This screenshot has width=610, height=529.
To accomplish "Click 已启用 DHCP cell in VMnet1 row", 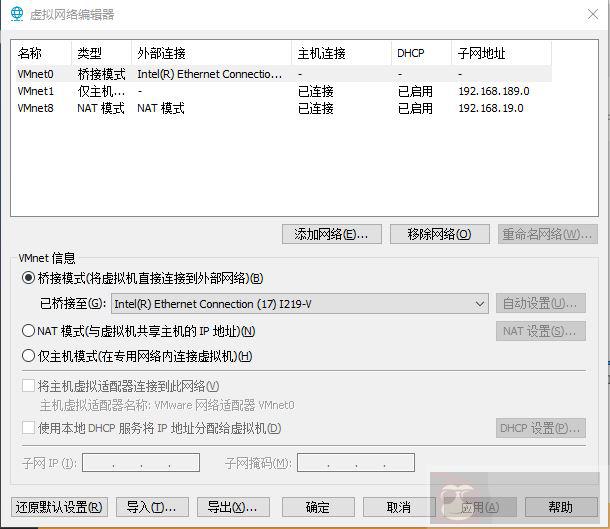I will [x=415, y=91].
